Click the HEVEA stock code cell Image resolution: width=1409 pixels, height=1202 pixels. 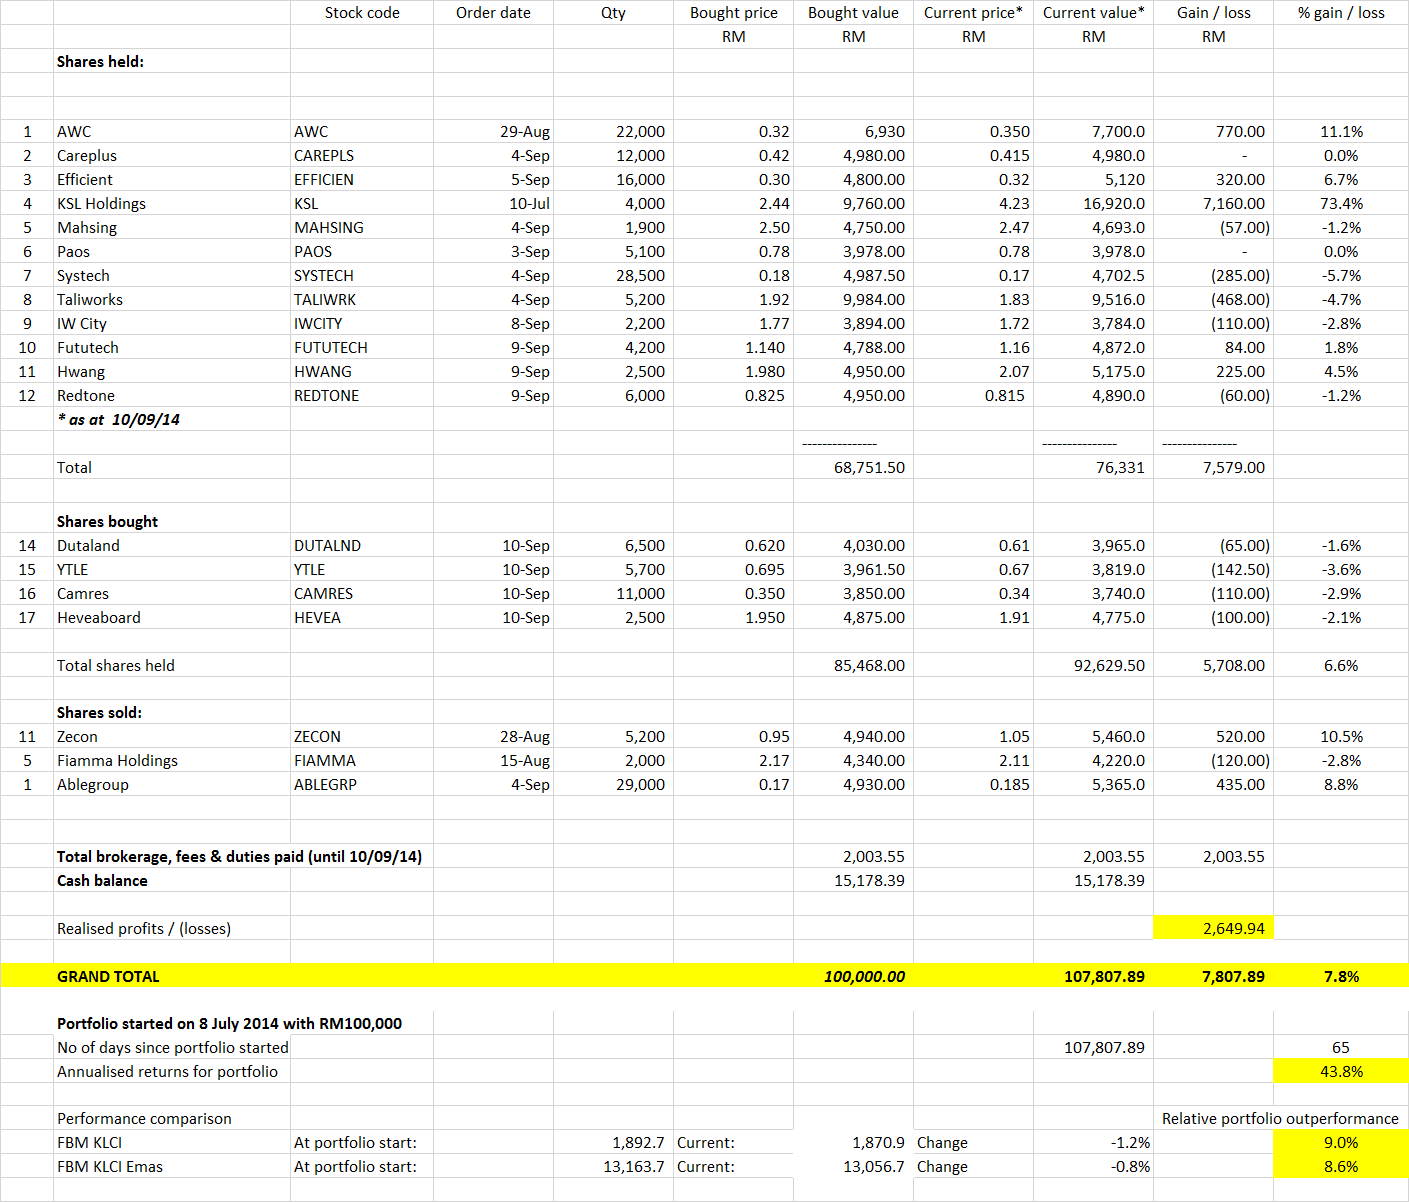tap(362, 618)
